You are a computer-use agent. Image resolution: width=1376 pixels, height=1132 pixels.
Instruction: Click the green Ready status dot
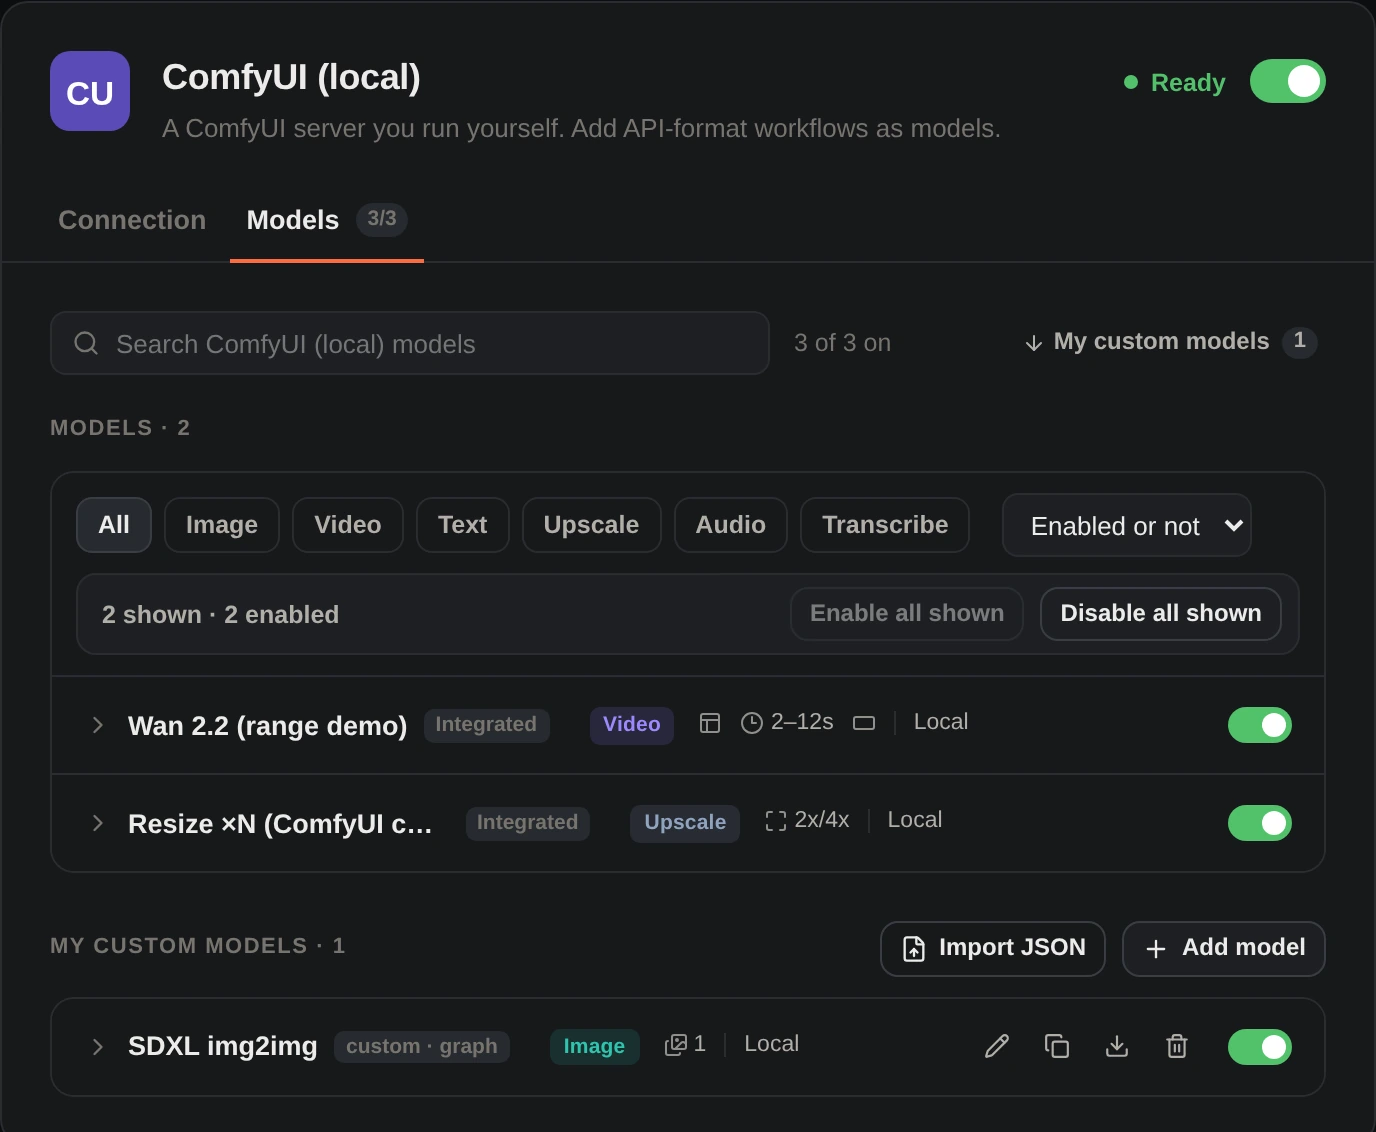tap(1131, 82)
